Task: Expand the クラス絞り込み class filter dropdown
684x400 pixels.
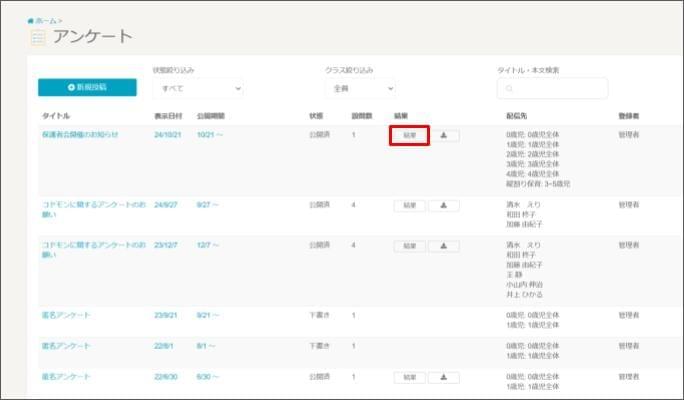Action: pyautogui.click(x=360, y=88)
